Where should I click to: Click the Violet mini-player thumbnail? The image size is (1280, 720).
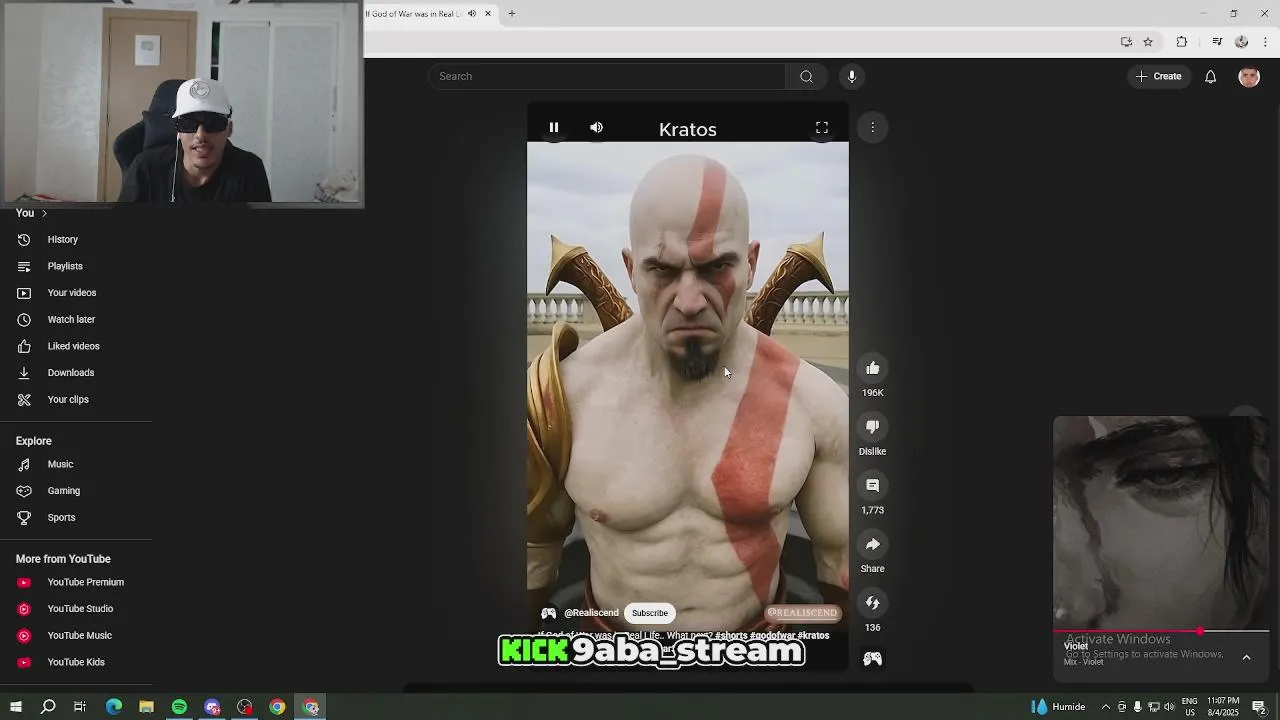click(x=1161, y=521)
